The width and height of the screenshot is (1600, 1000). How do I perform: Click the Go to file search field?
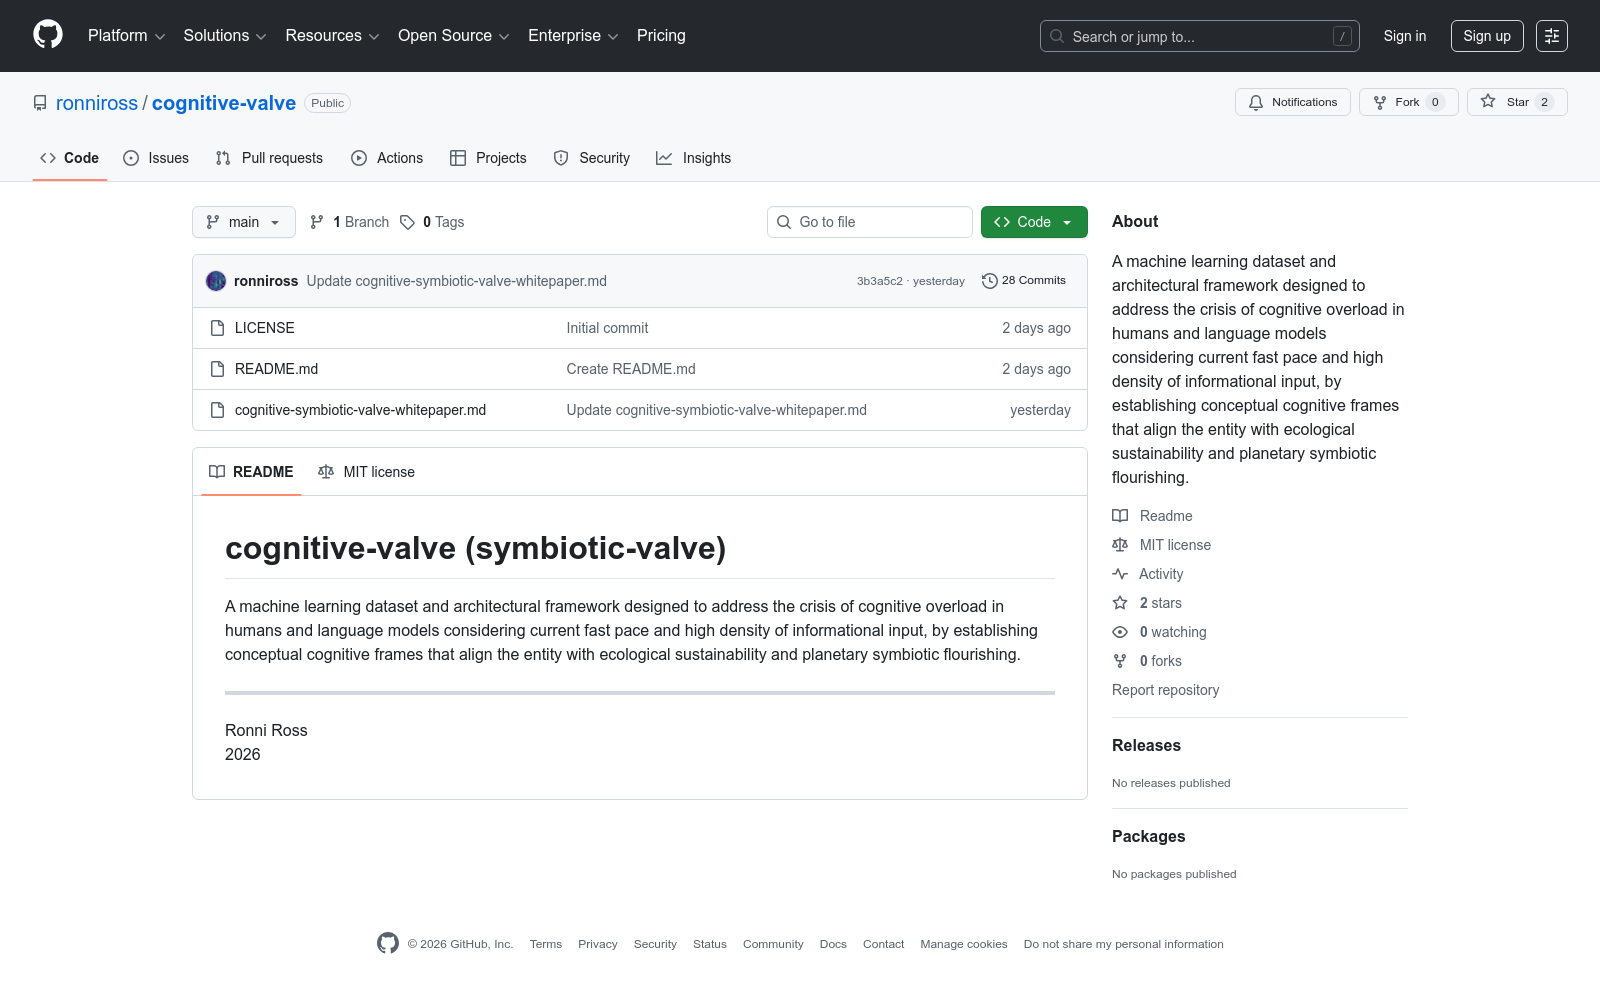[870, 222]
